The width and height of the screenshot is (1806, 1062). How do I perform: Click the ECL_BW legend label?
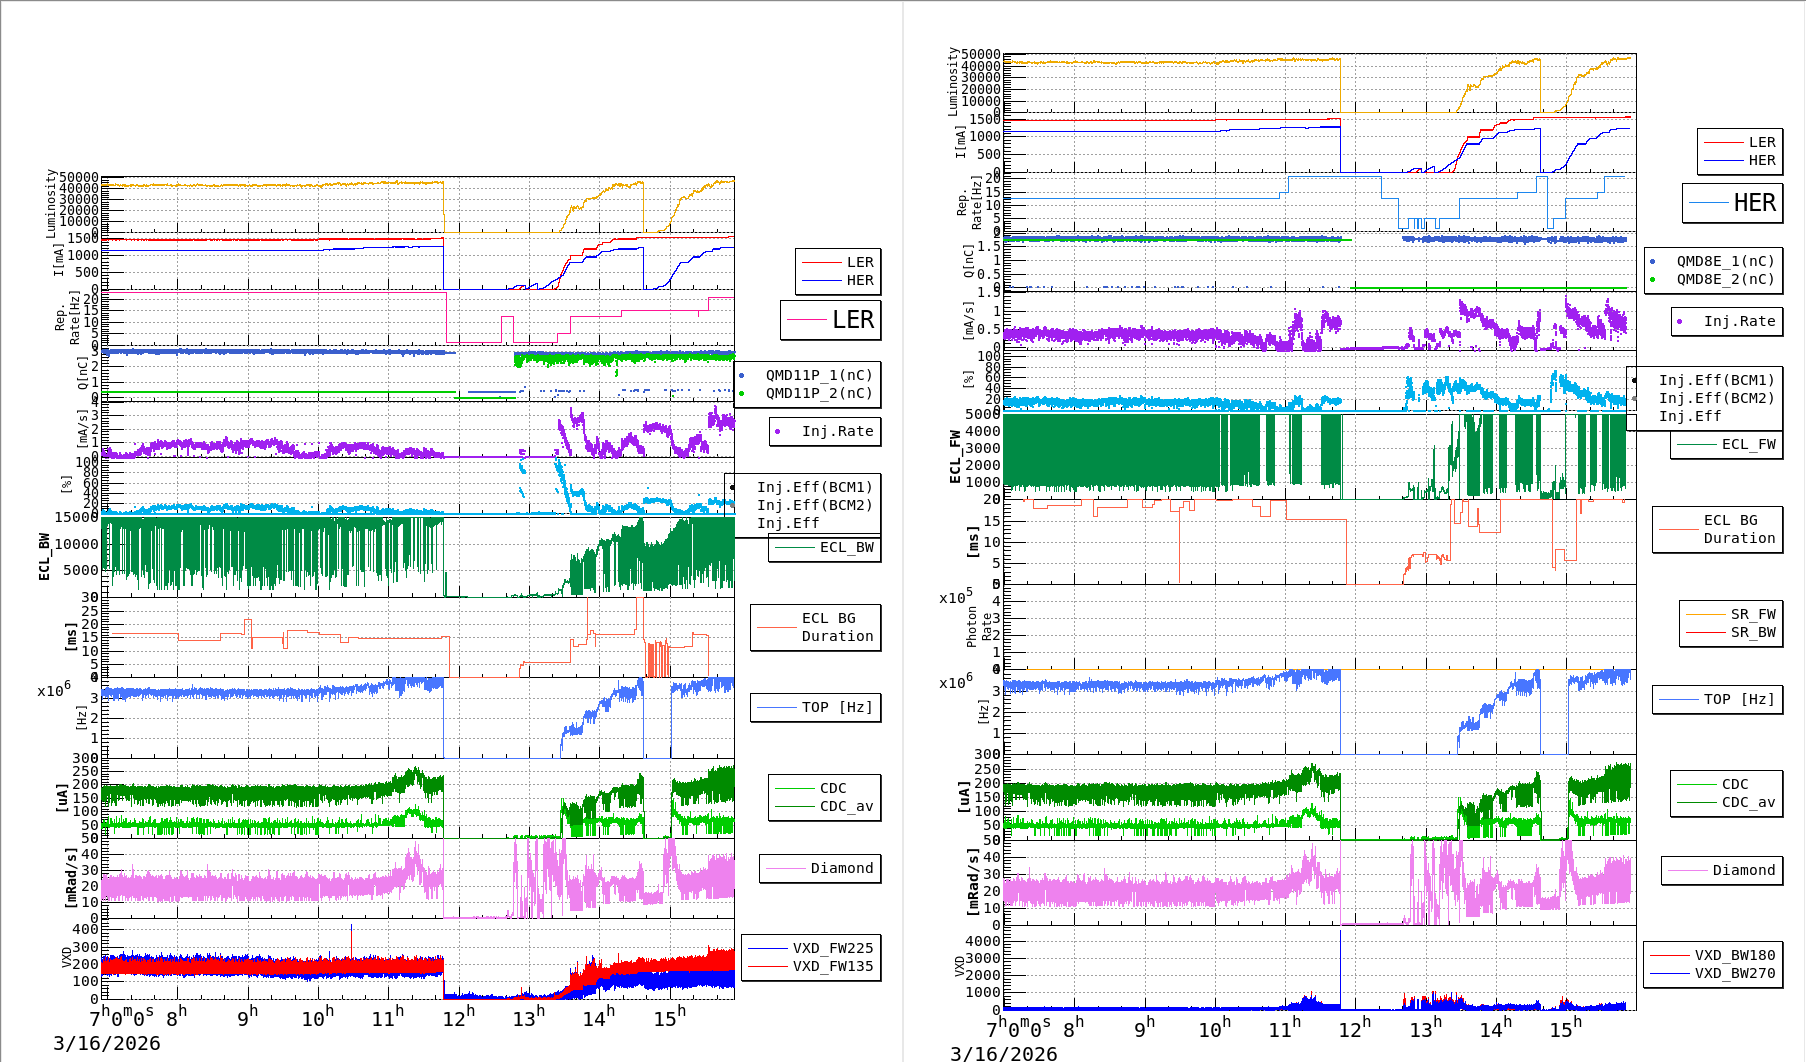coord(846,547)
